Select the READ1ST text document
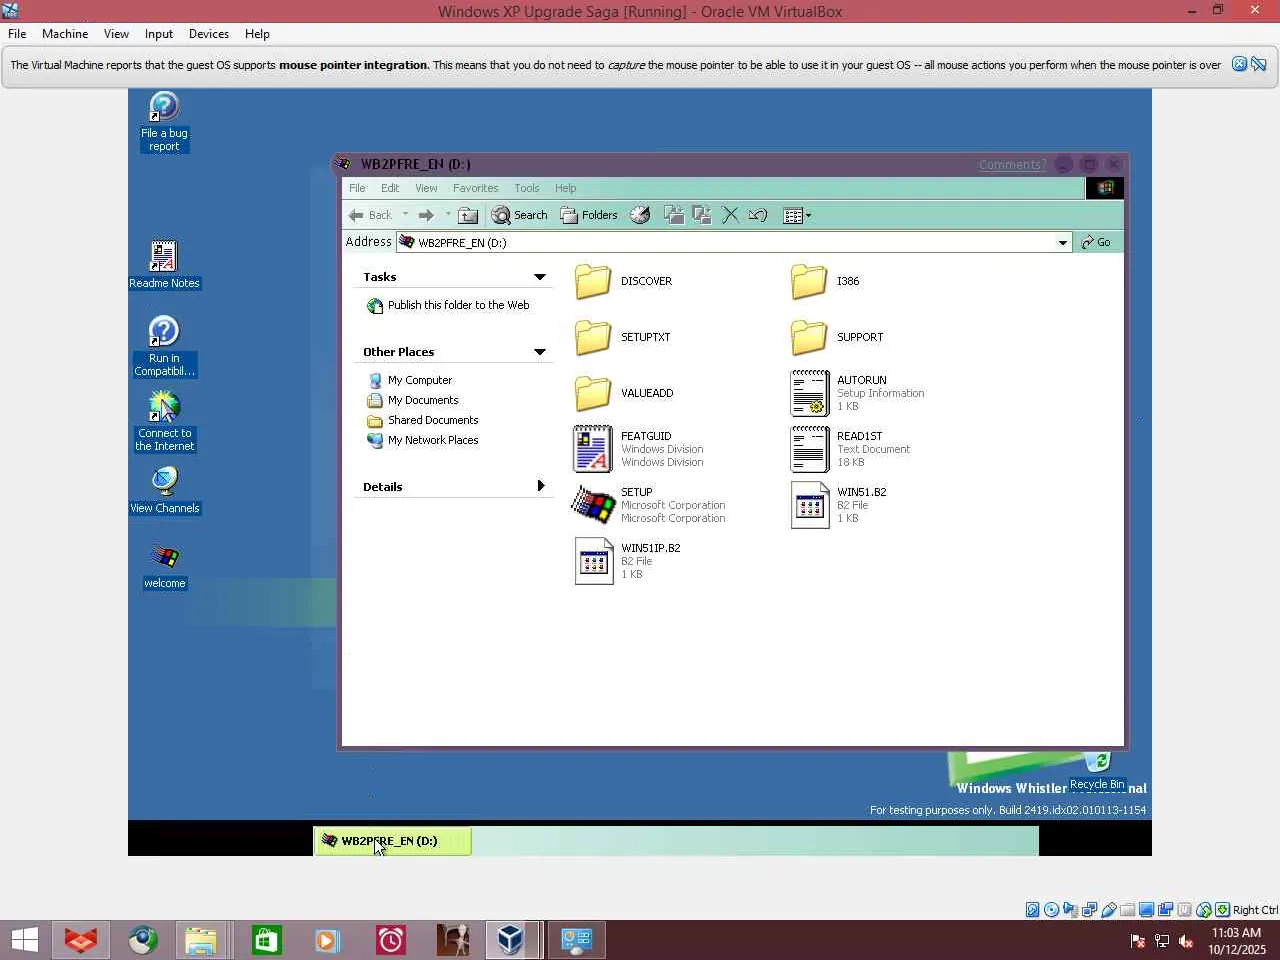The image size is (1280, 960). coord(851,449)
